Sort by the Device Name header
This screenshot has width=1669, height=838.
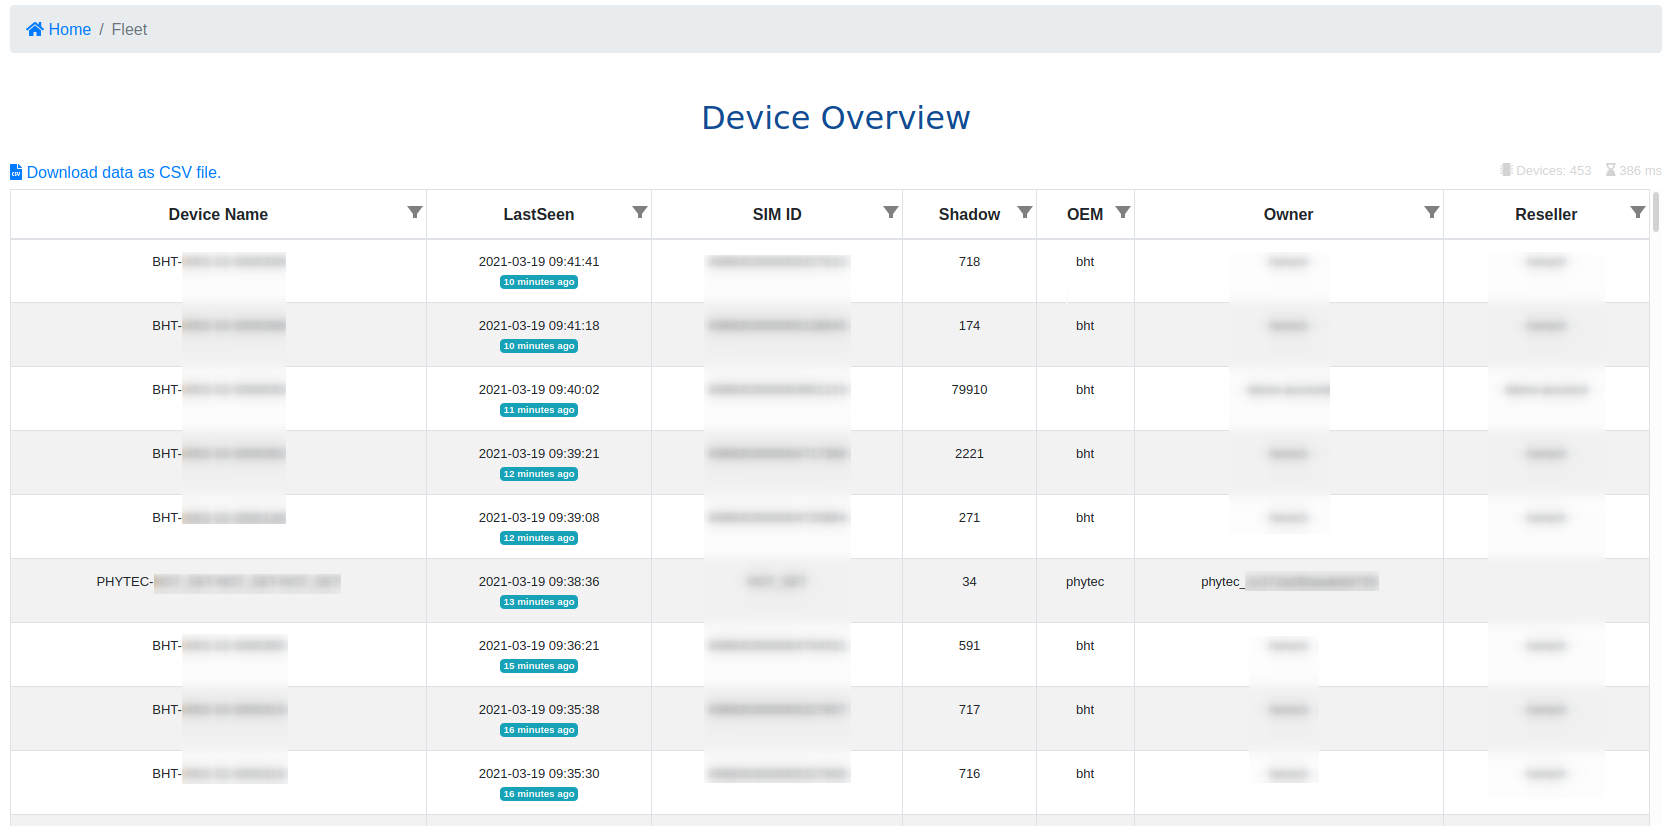[218, 215]
